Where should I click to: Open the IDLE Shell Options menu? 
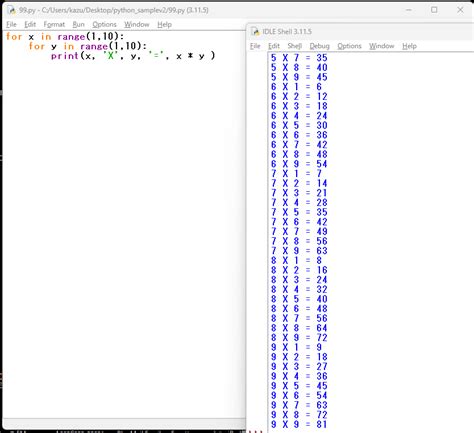pos(349,46)
